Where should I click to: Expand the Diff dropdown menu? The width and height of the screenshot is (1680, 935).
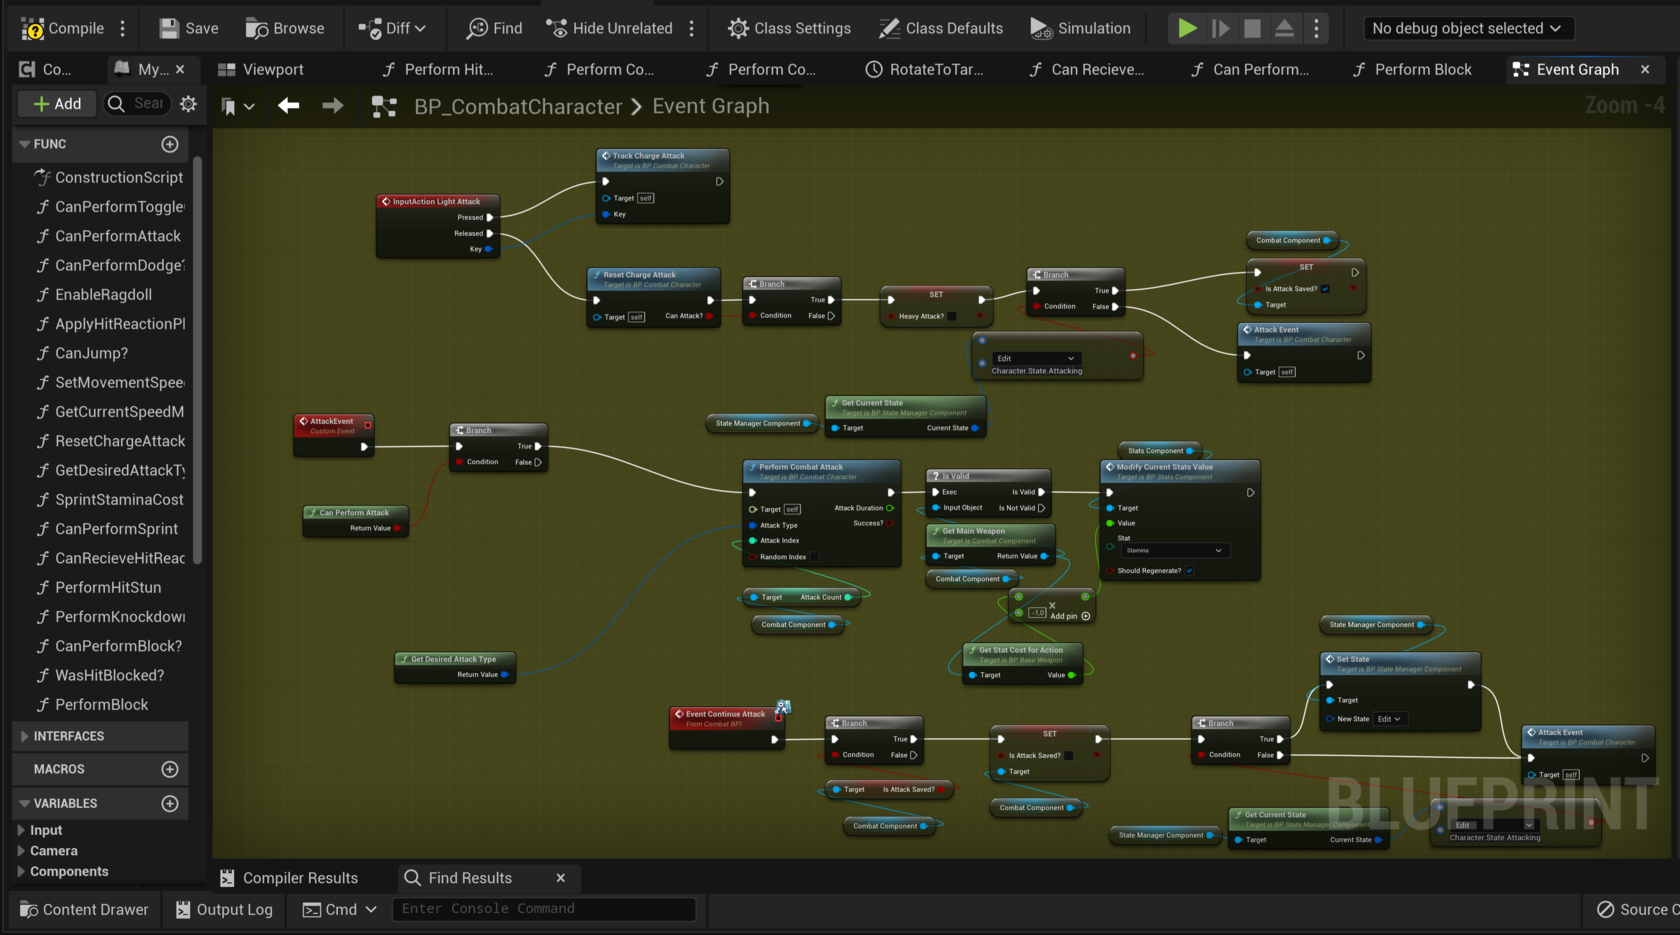click(420, 29)
